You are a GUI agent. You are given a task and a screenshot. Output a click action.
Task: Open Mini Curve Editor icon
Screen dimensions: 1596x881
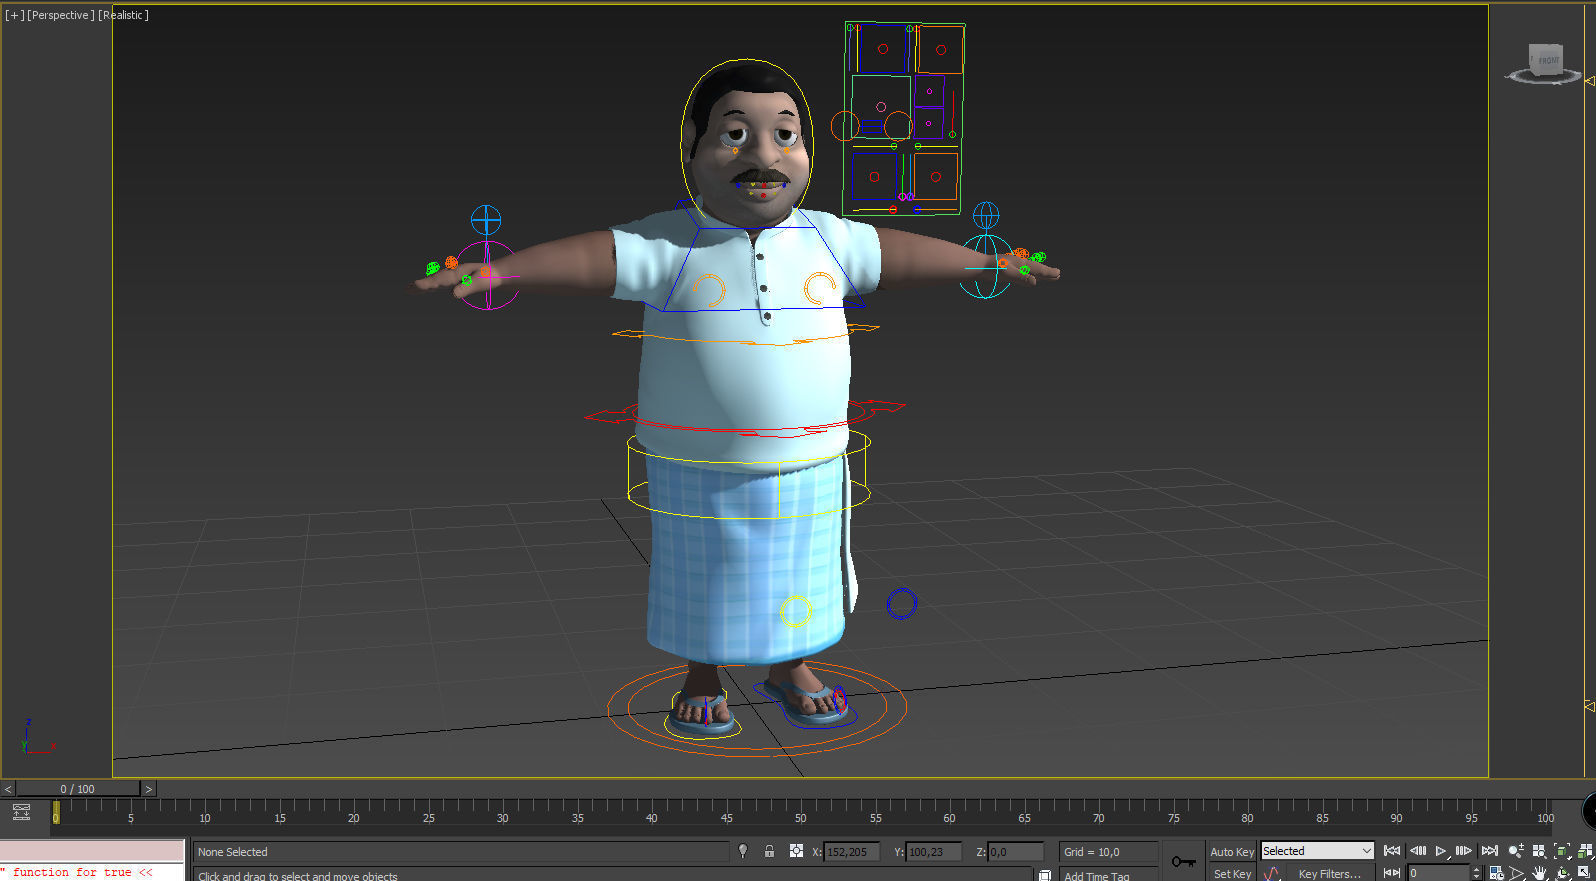pos(21,812)
